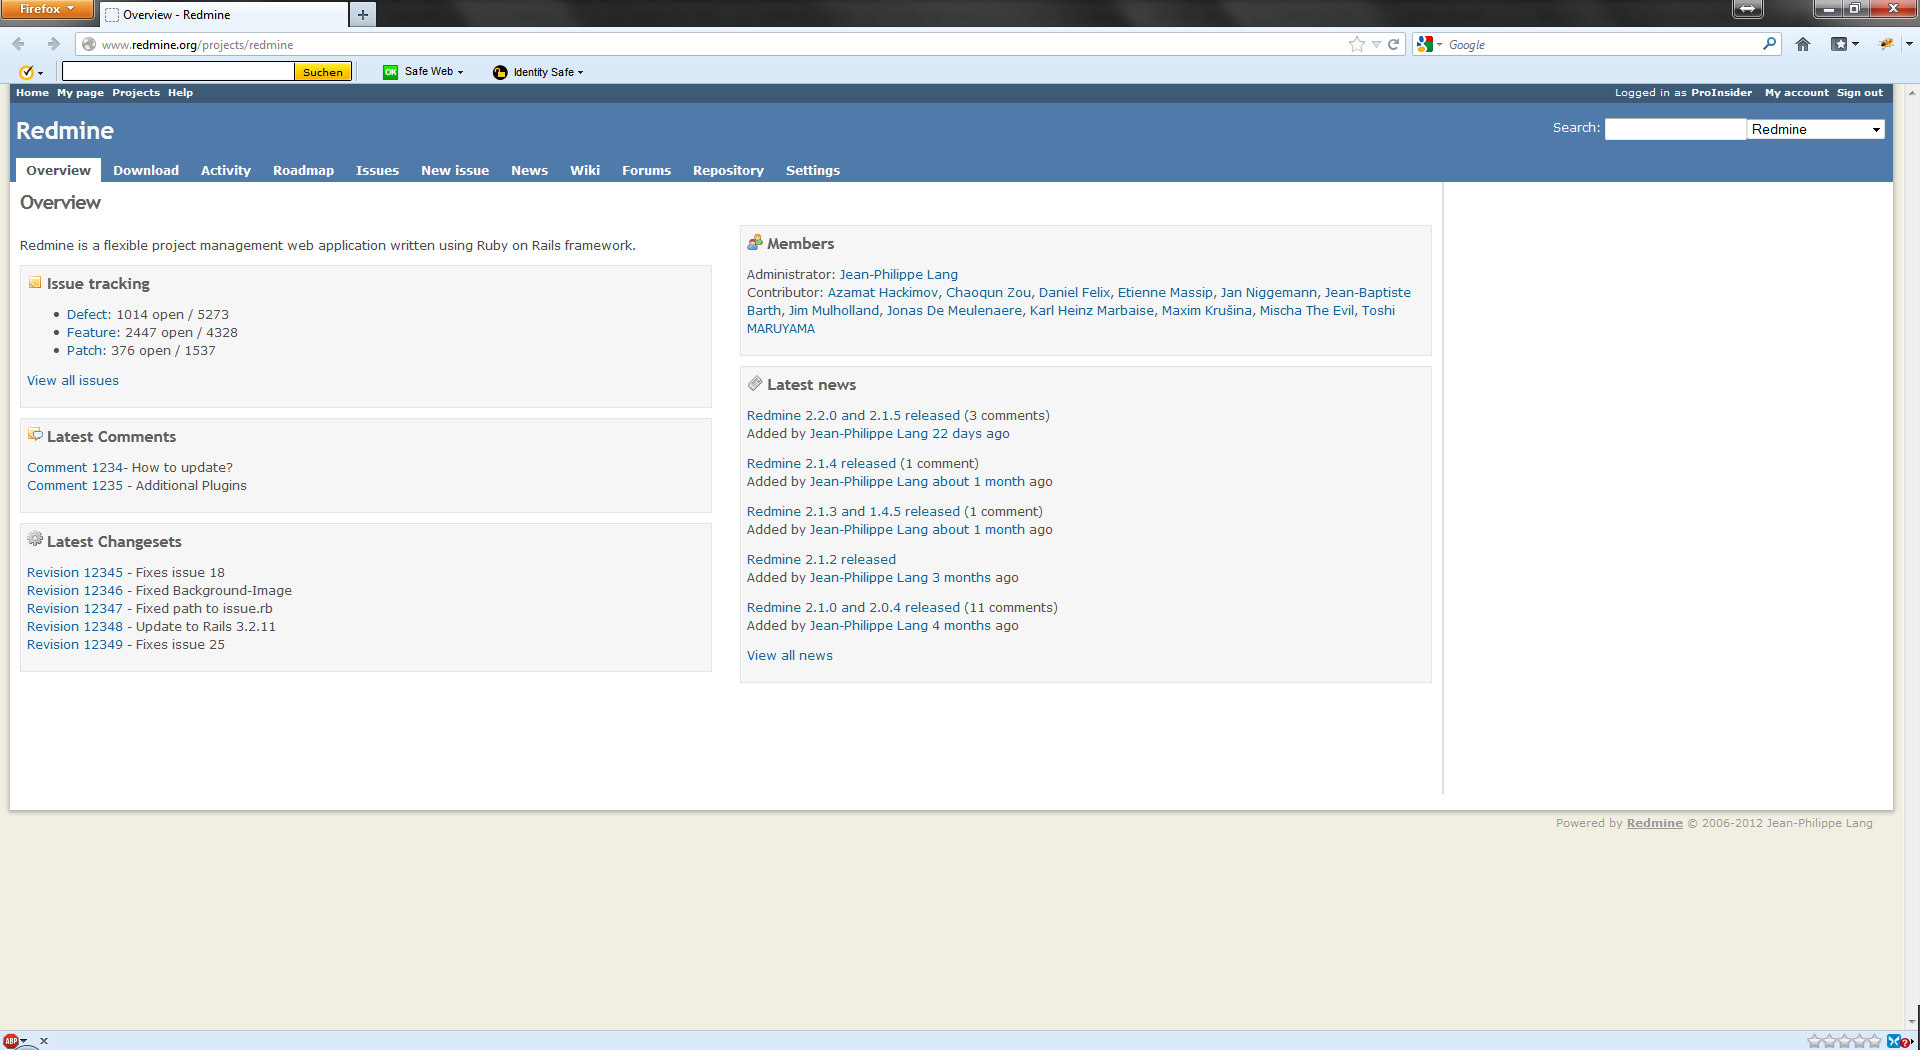Open a new tab with the plus icon
This screenshot has width=1920, height=1050.
point(363,14)
